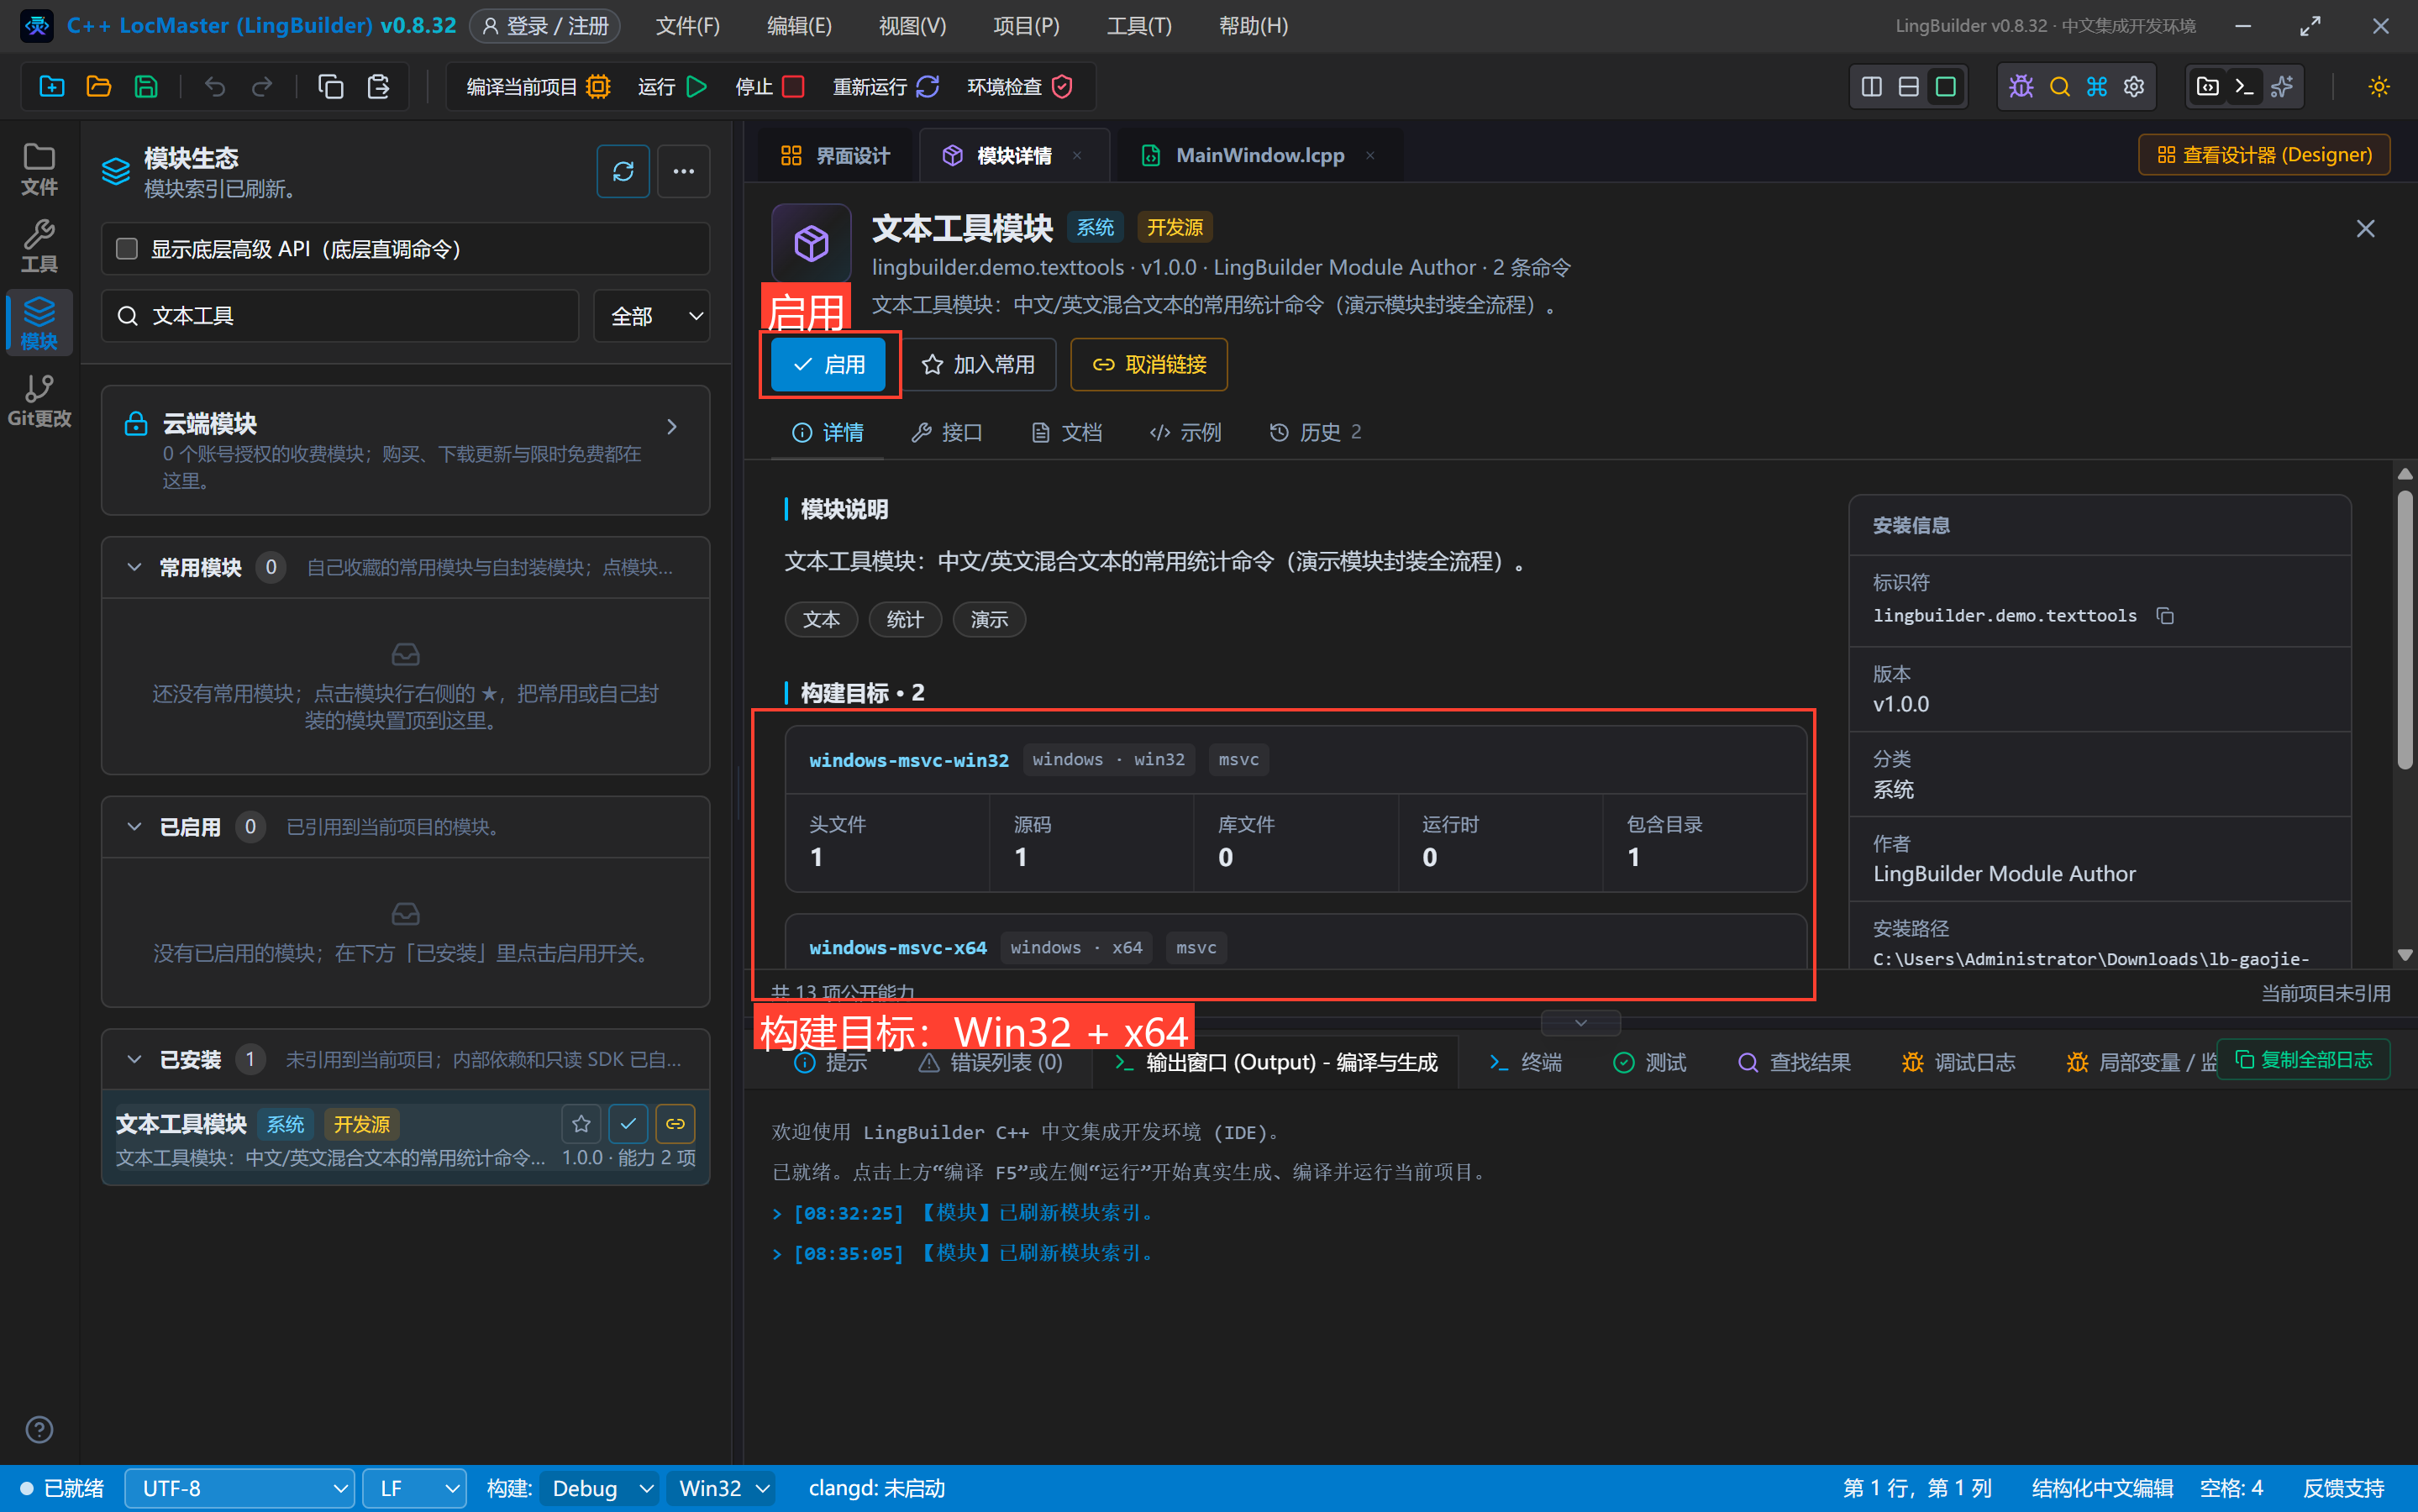Click the paste clipboard icon

pos(378,86)
